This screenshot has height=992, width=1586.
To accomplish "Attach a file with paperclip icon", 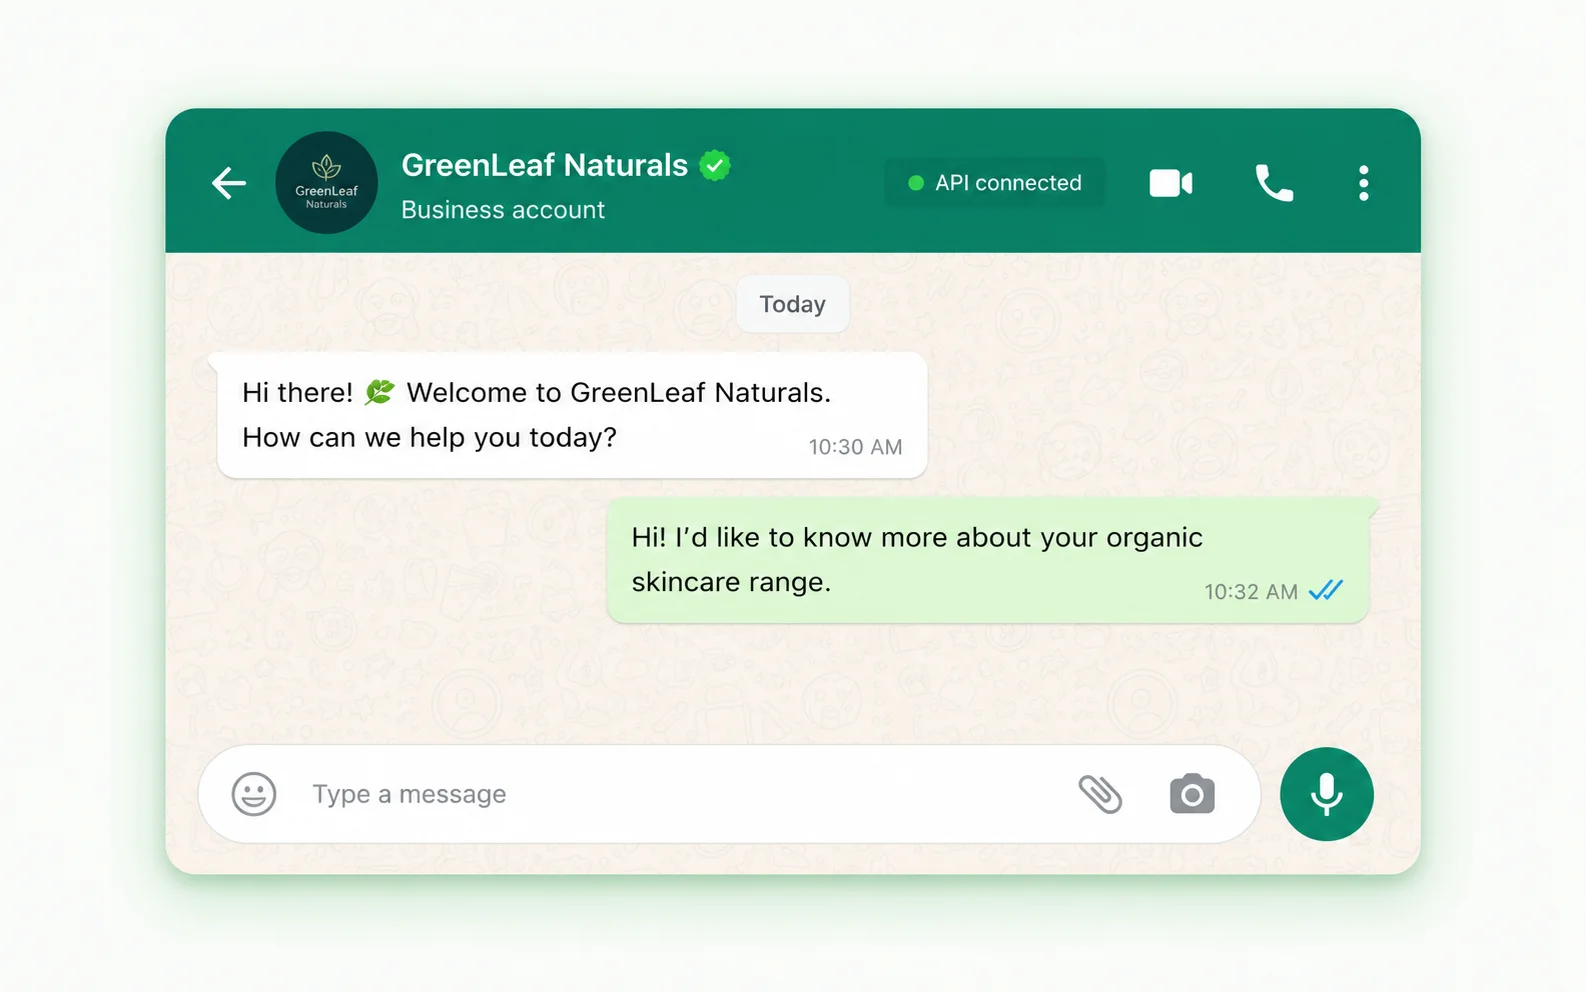I will 1100,794.
